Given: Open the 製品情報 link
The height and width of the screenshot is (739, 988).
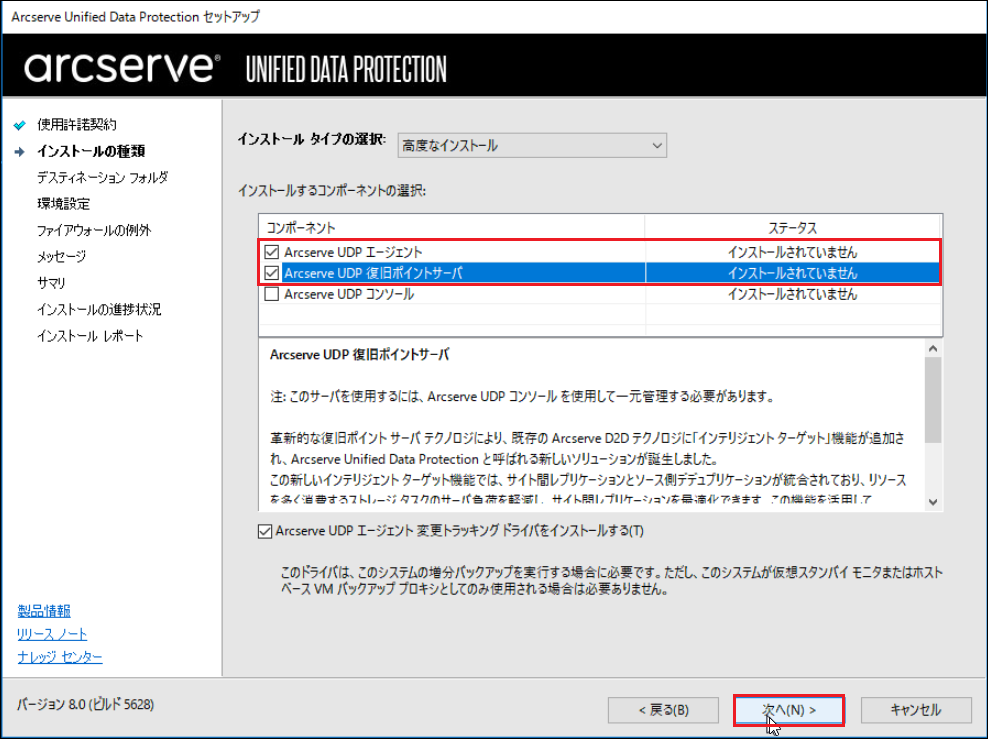Looking at the screenshot, I should click(x=44, y=610).
